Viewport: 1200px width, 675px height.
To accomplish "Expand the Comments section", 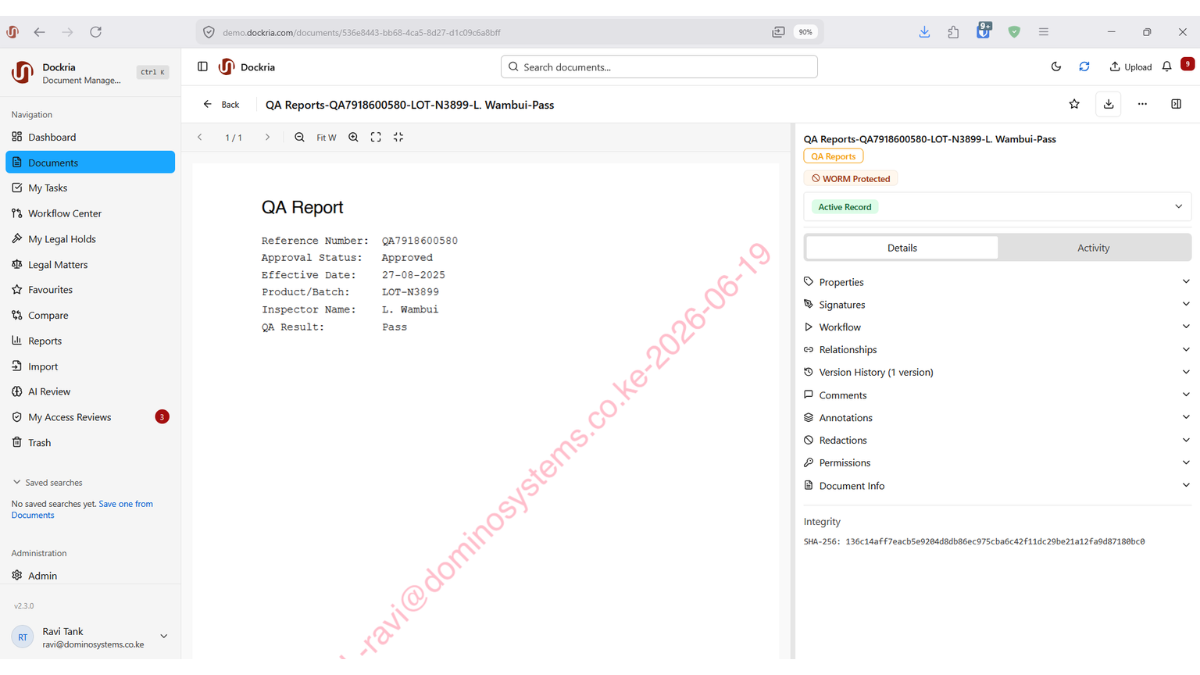I will pyautogui.click(x=997, y=395).
